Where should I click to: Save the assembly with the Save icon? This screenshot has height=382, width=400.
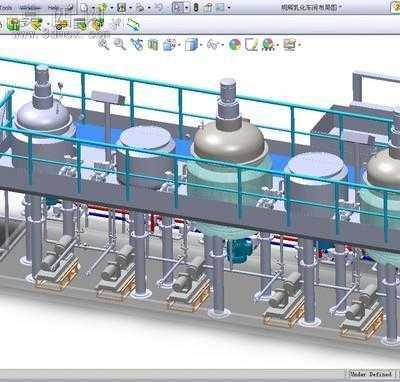(x=121, y=7)
